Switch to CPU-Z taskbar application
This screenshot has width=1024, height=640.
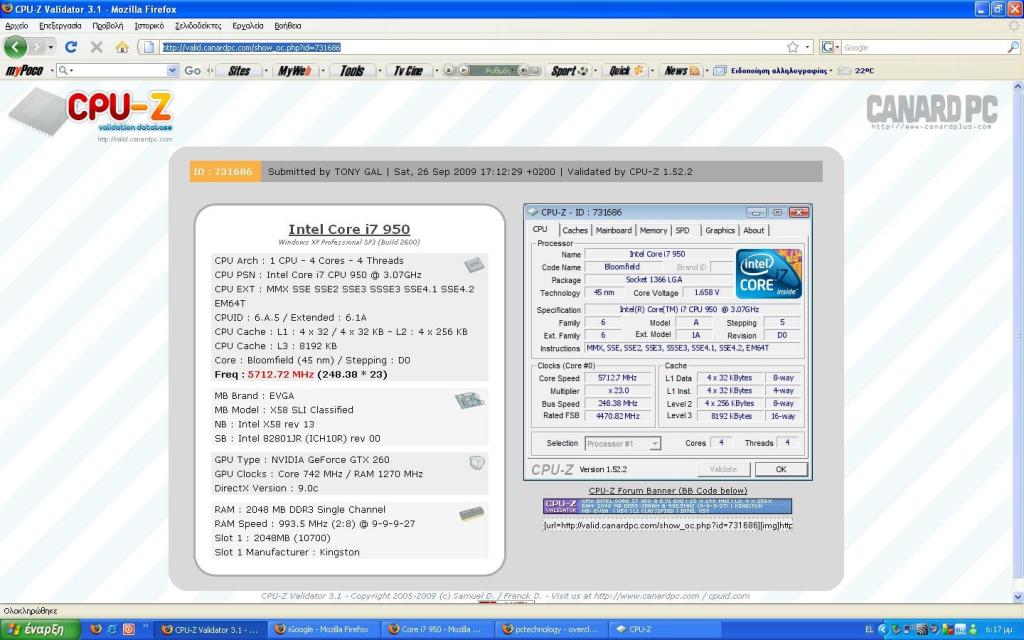[664, 630]
